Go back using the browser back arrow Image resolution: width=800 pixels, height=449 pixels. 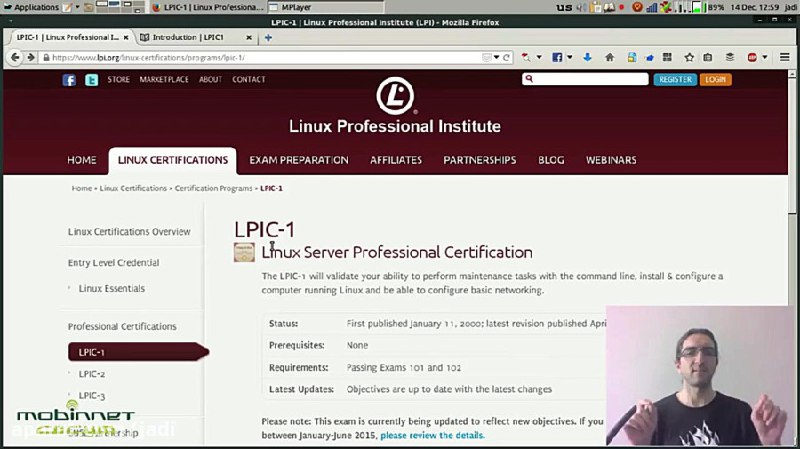pyautogui.click(x=15, y=57)
